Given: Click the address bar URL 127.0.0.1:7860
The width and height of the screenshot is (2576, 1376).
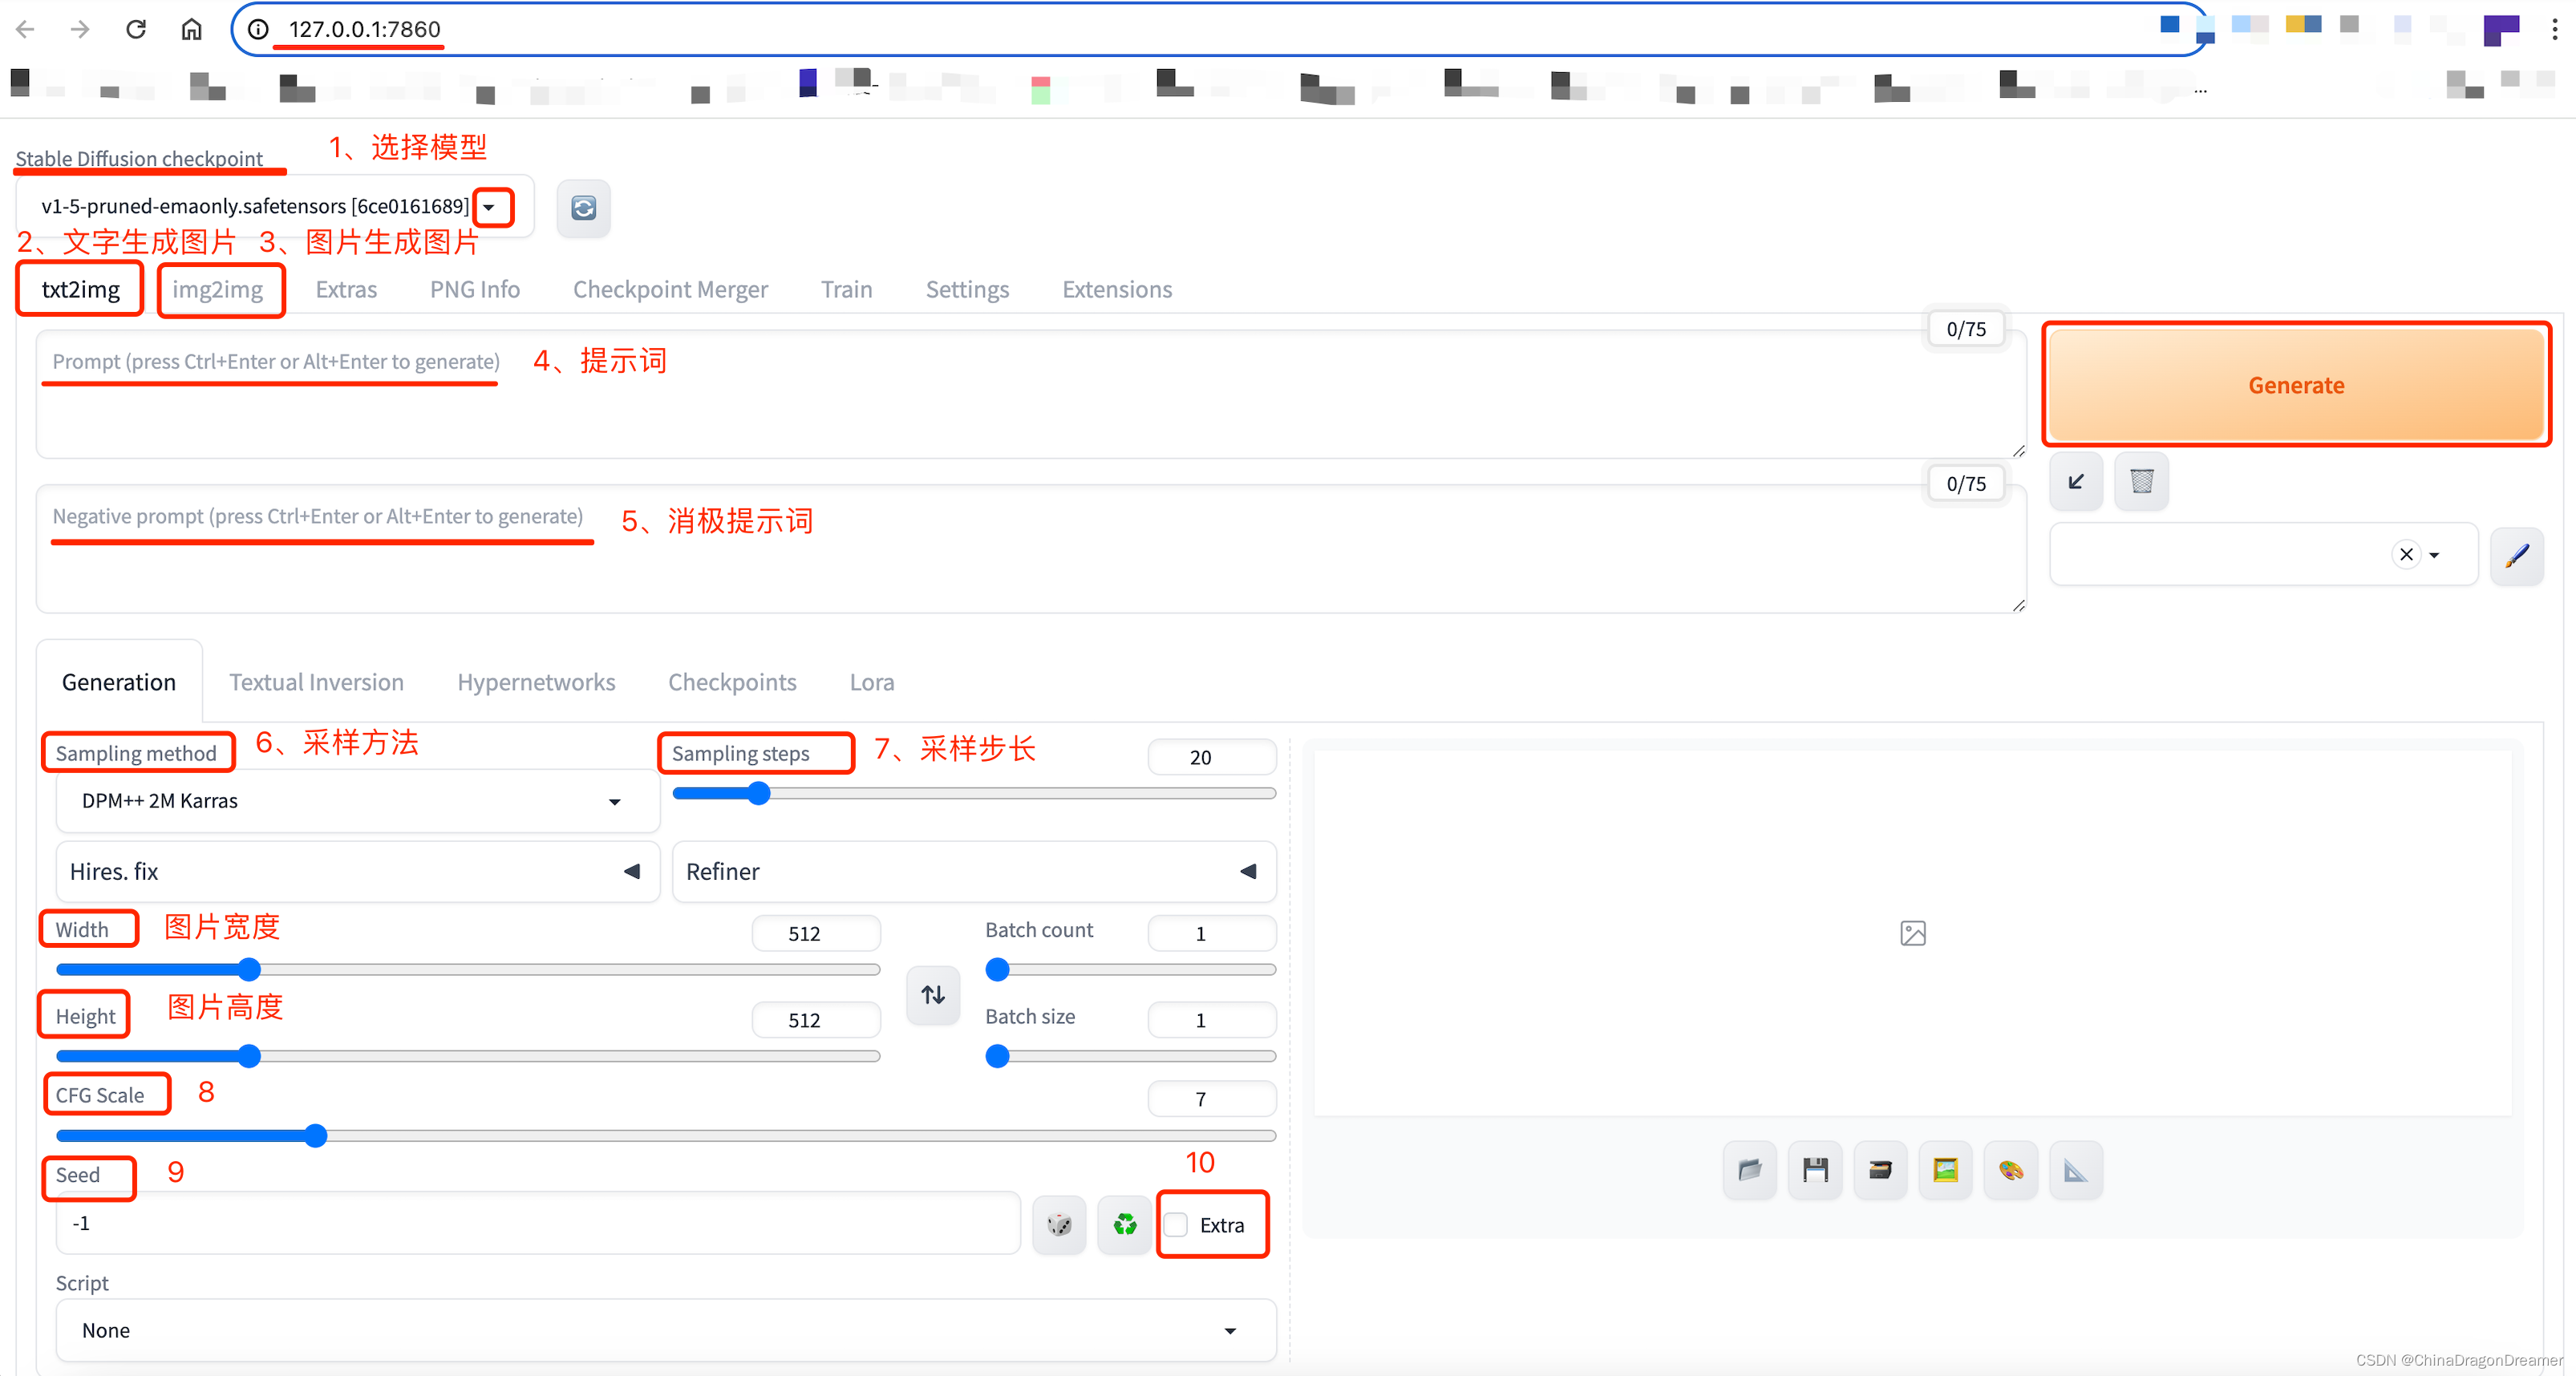Looking at the screenshot, I should 365,29.
